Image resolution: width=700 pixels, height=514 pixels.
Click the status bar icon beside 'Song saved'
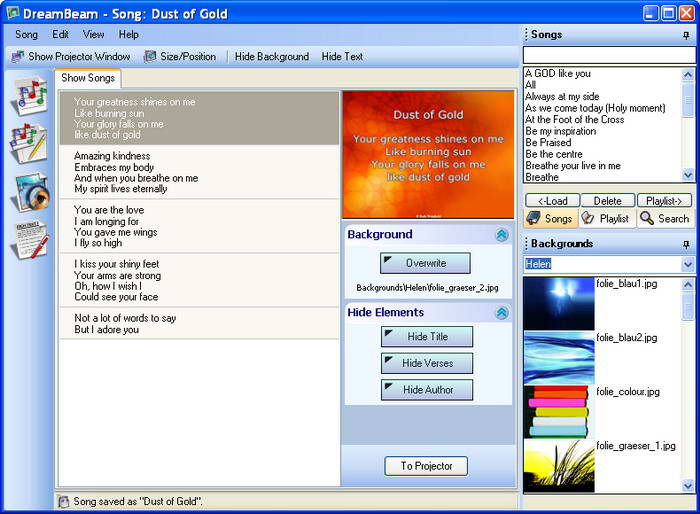tap(64, 502)
